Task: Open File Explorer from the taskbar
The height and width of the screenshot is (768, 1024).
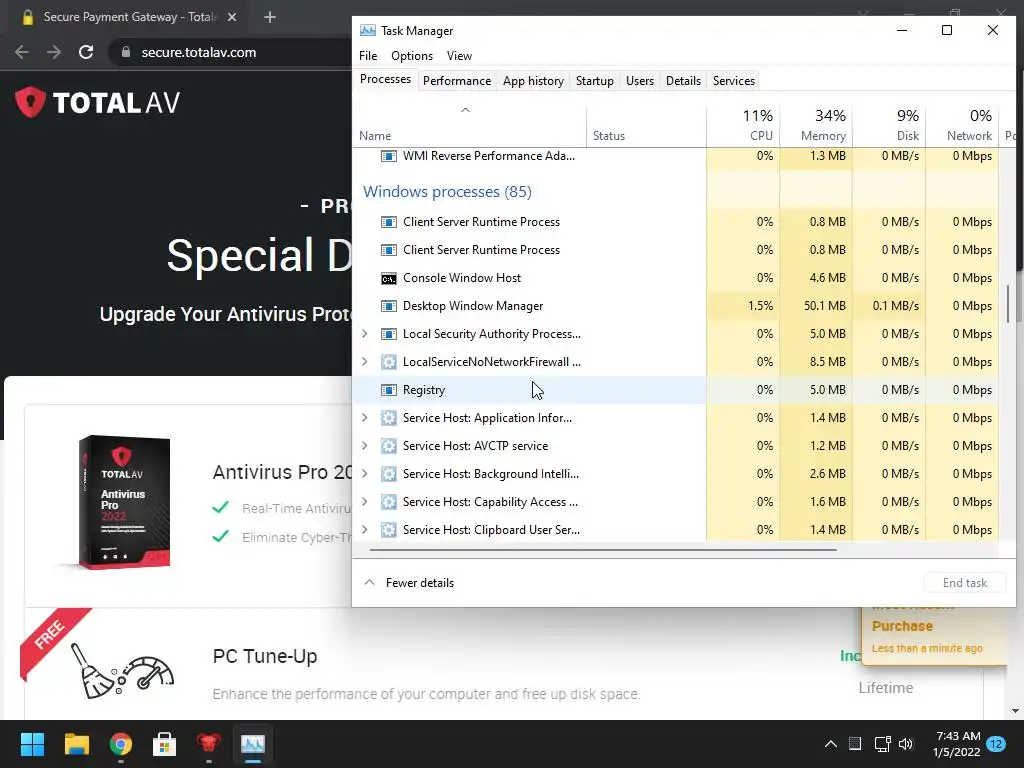Action: point(76,744)
